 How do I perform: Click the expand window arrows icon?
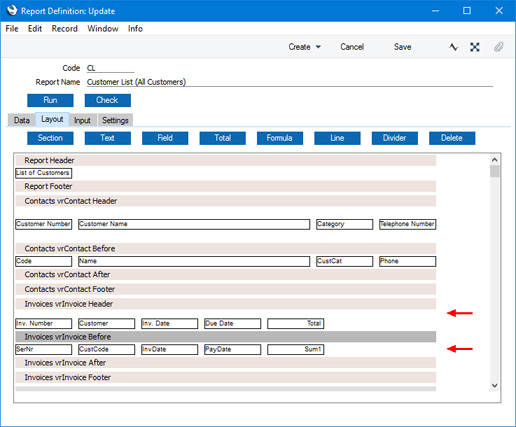pos(475,47)
